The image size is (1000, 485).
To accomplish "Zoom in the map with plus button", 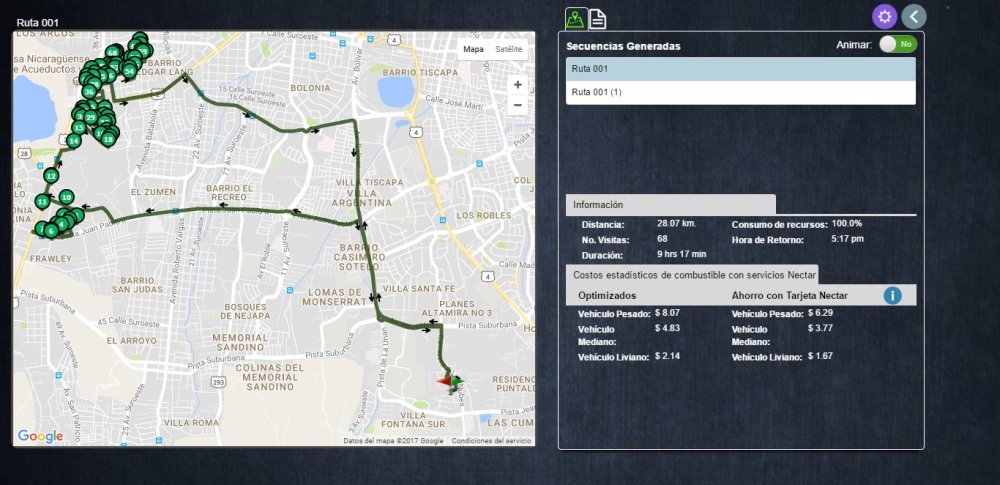I will 518,85.
